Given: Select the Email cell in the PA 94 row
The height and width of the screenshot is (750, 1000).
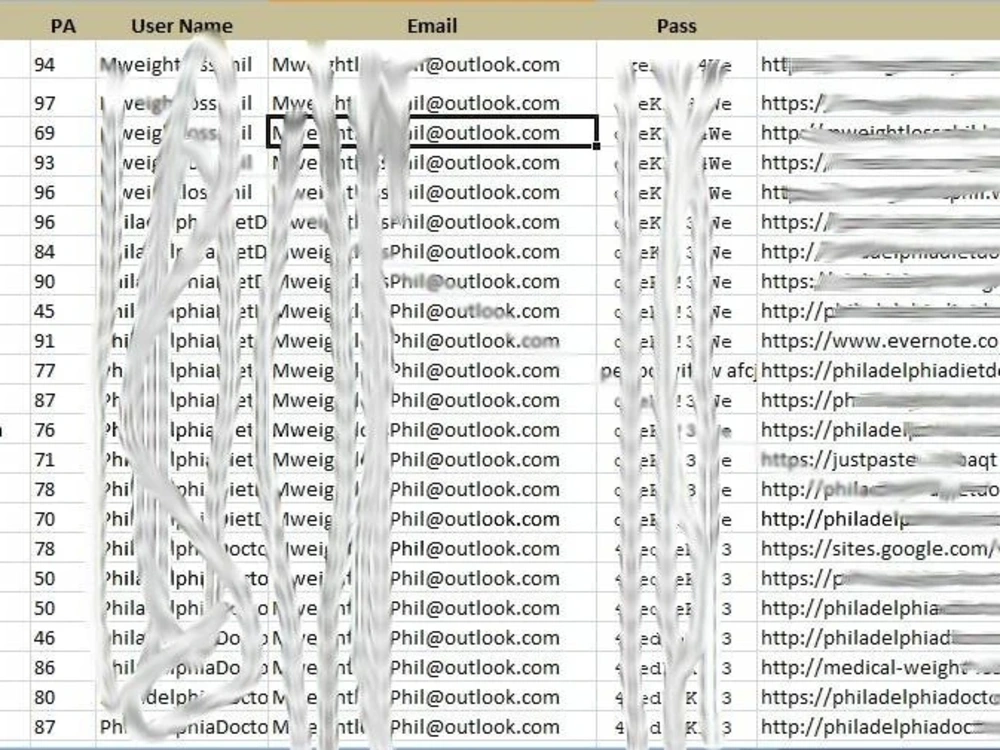Looking at the screenshot, I should [x=432, y=64].
